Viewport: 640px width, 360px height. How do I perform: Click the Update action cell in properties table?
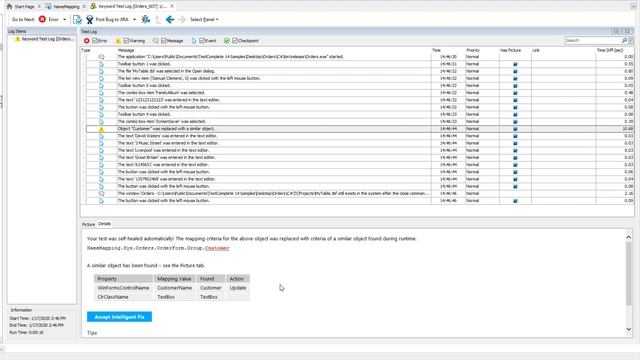[x=238, y=288]
